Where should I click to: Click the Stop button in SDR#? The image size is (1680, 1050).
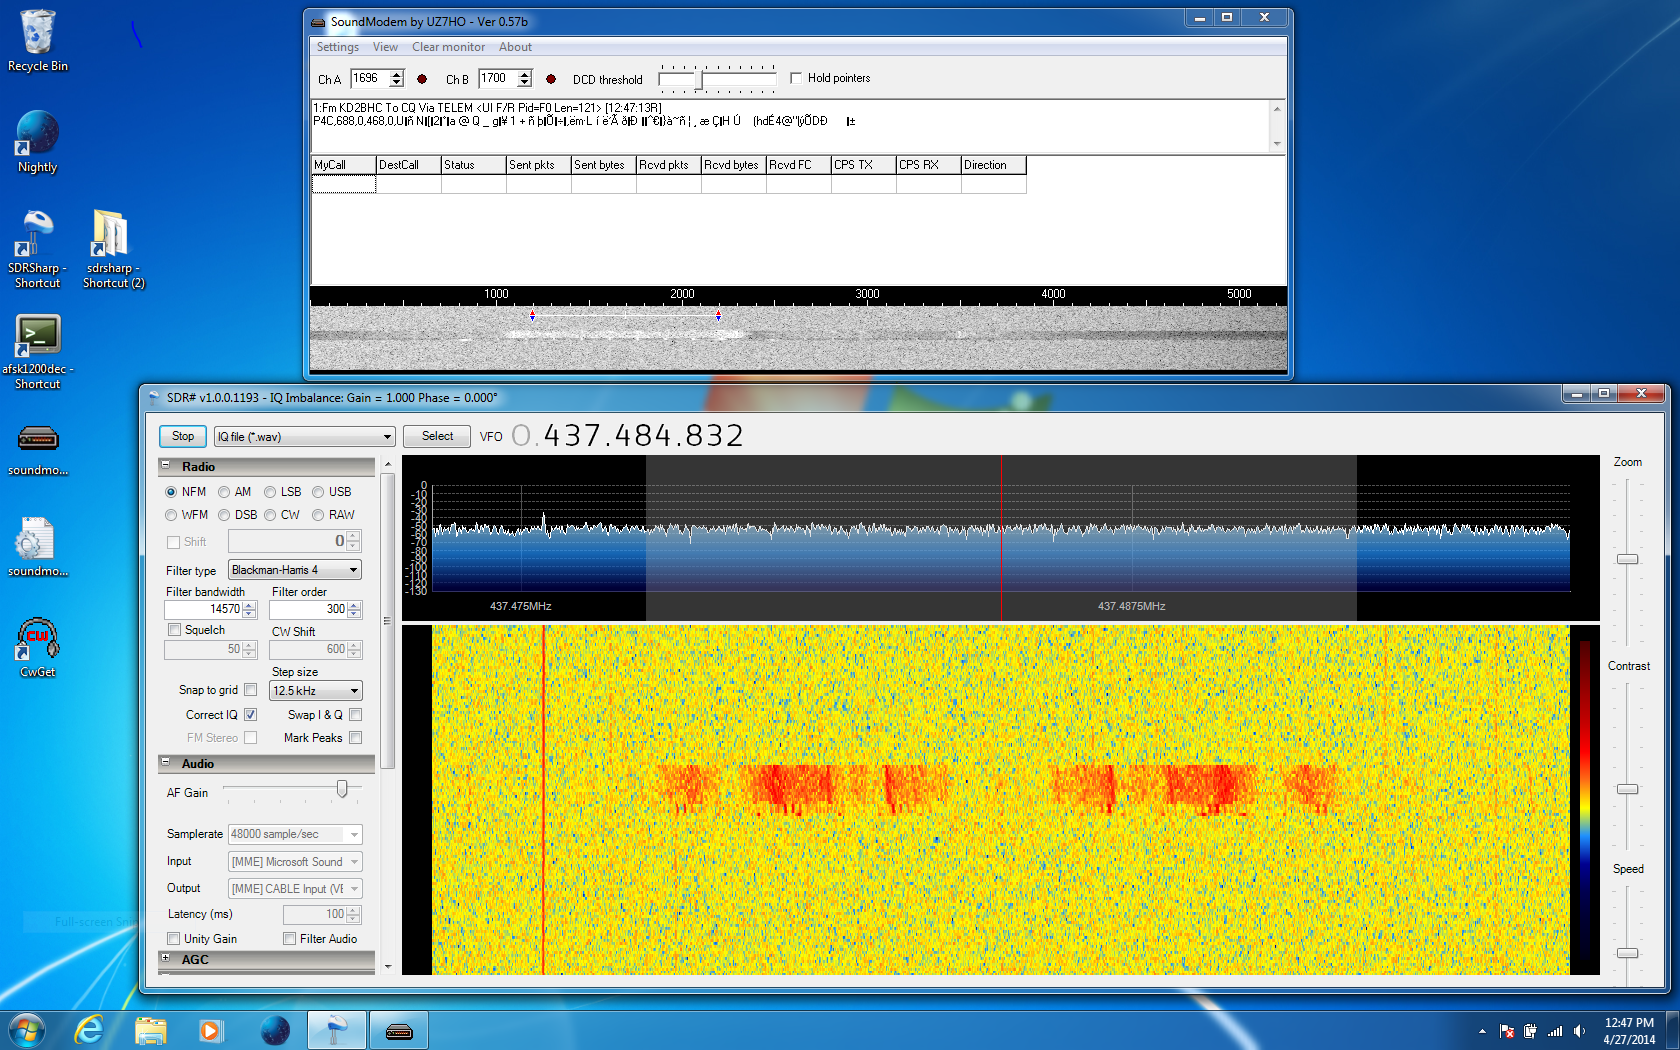pyautogui.click(x=183, y=436)
